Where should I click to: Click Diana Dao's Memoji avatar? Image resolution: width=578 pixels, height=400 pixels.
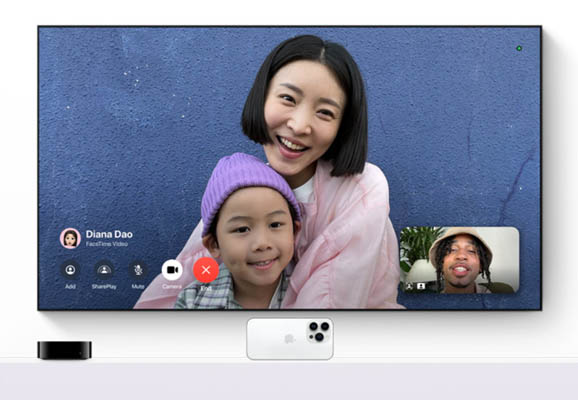coord(70,238)
